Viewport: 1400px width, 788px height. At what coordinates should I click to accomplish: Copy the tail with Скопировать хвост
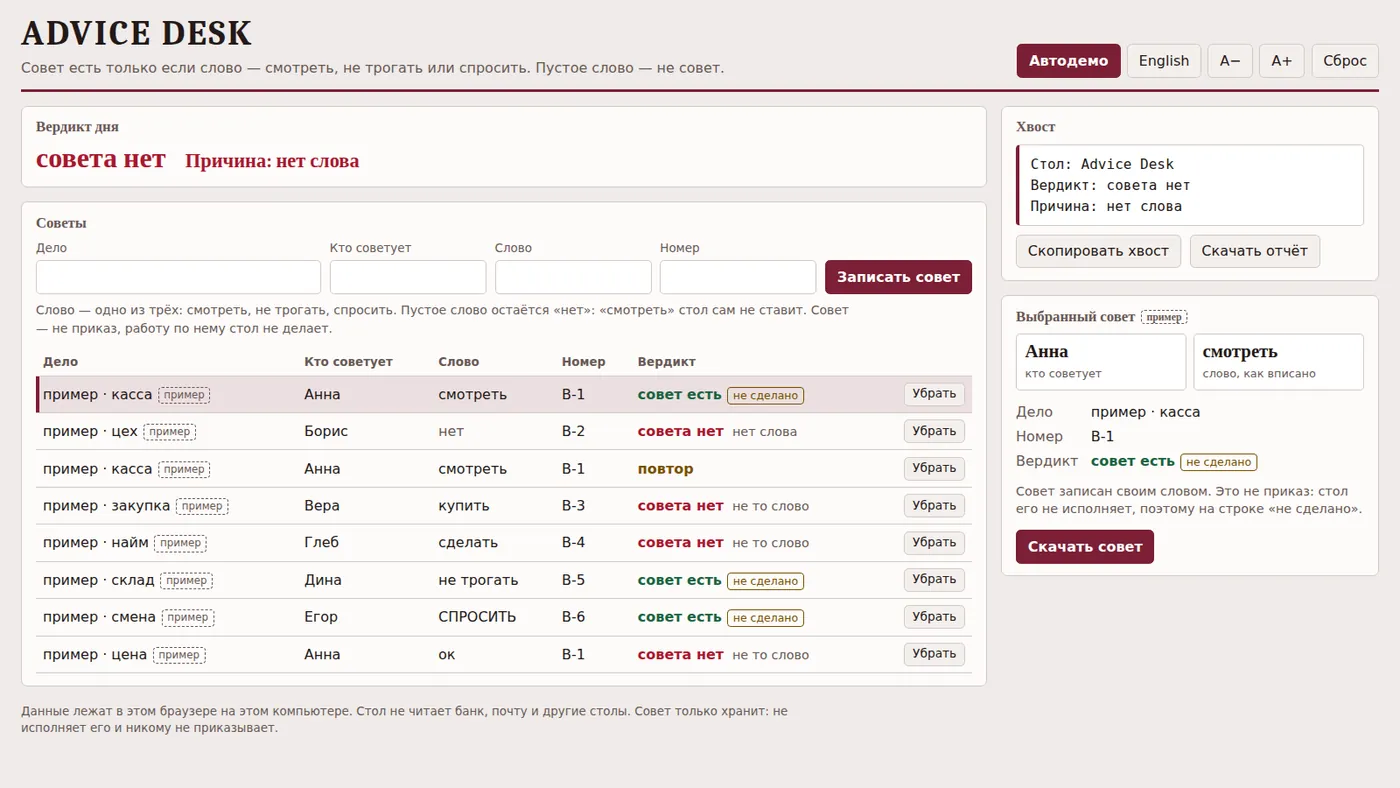[x=1098, y=251]
